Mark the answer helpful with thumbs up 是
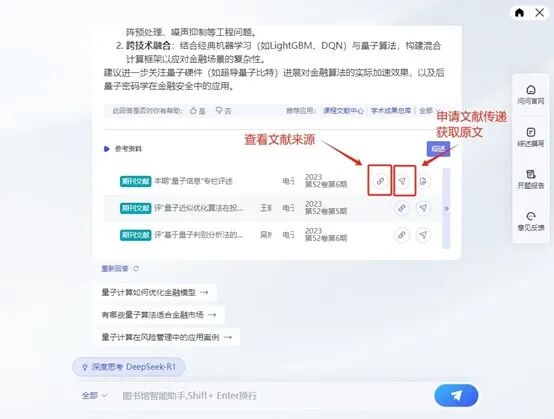Image resolution: width=554 pixels, height=419 pixels. tap(198, 111)
